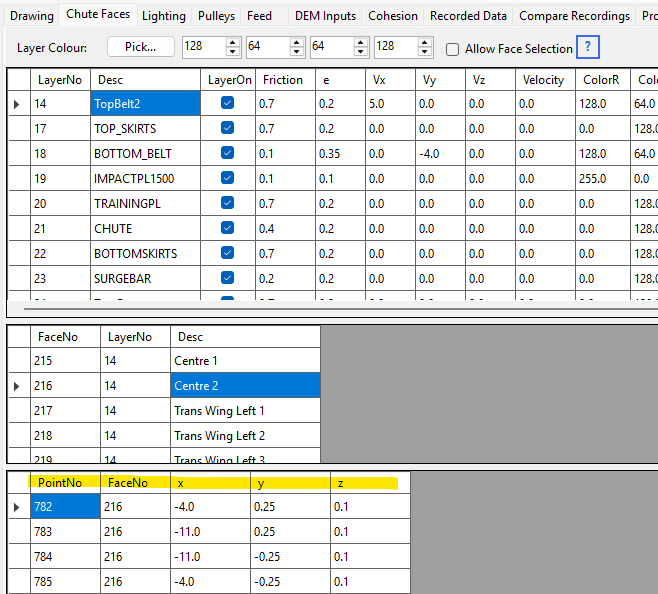This screenshot has width=658, height=594.
Task: Click Vx value 5.0 for TopBelt2
Action: [x=390, y=104]
